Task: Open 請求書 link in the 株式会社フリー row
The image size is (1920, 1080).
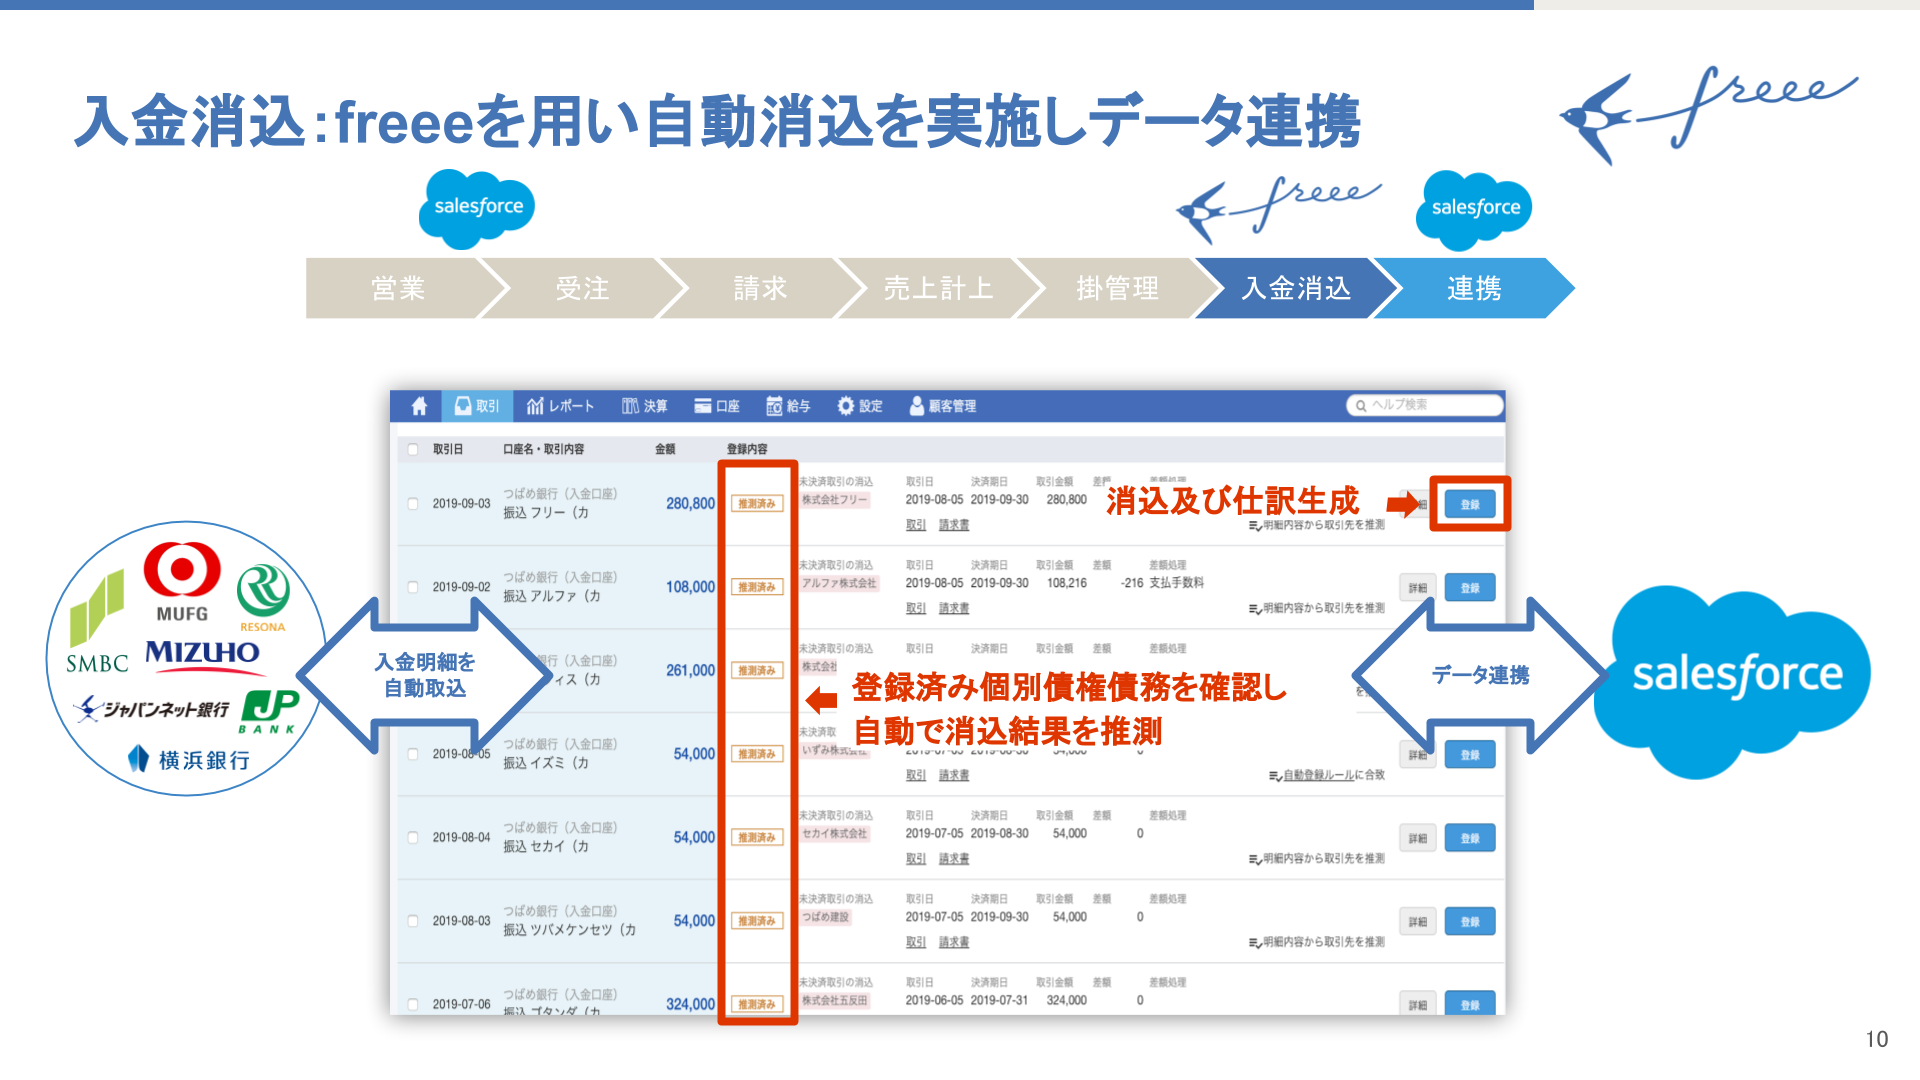Action: [x=954, y=525]
